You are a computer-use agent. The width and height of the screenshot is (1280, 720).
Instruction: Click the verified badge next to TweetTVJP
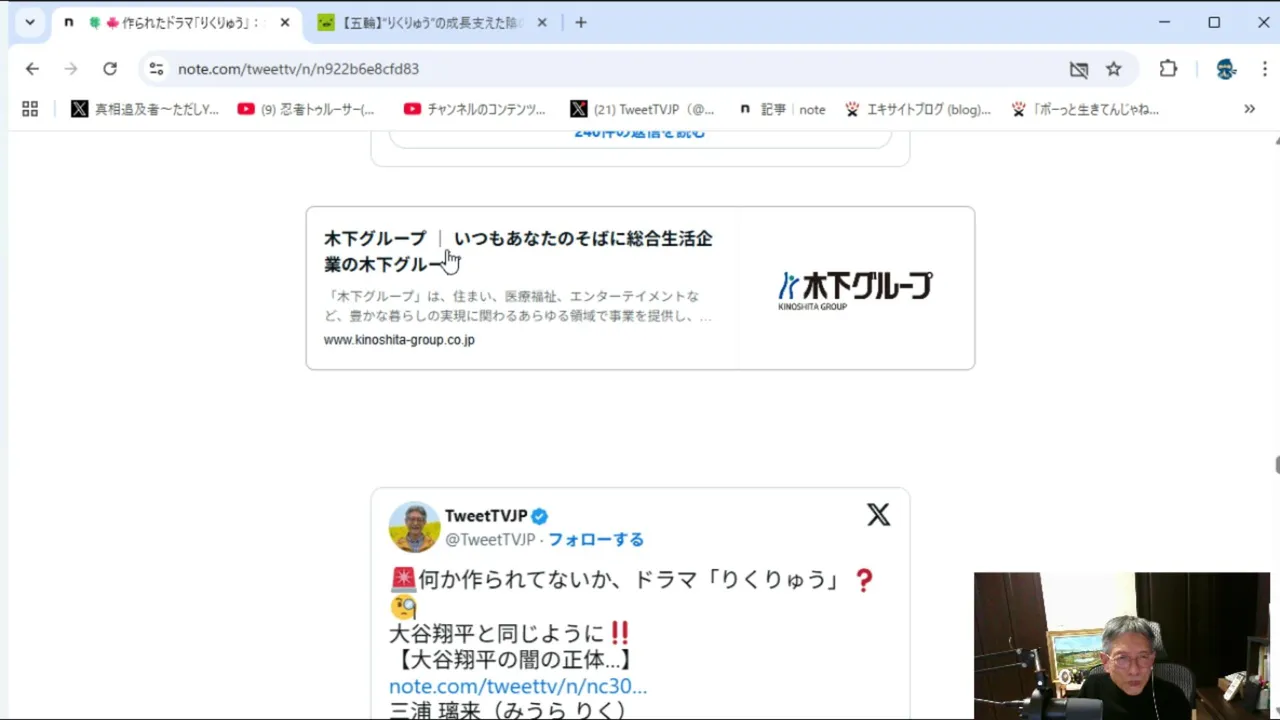click(x=539, y=516)
